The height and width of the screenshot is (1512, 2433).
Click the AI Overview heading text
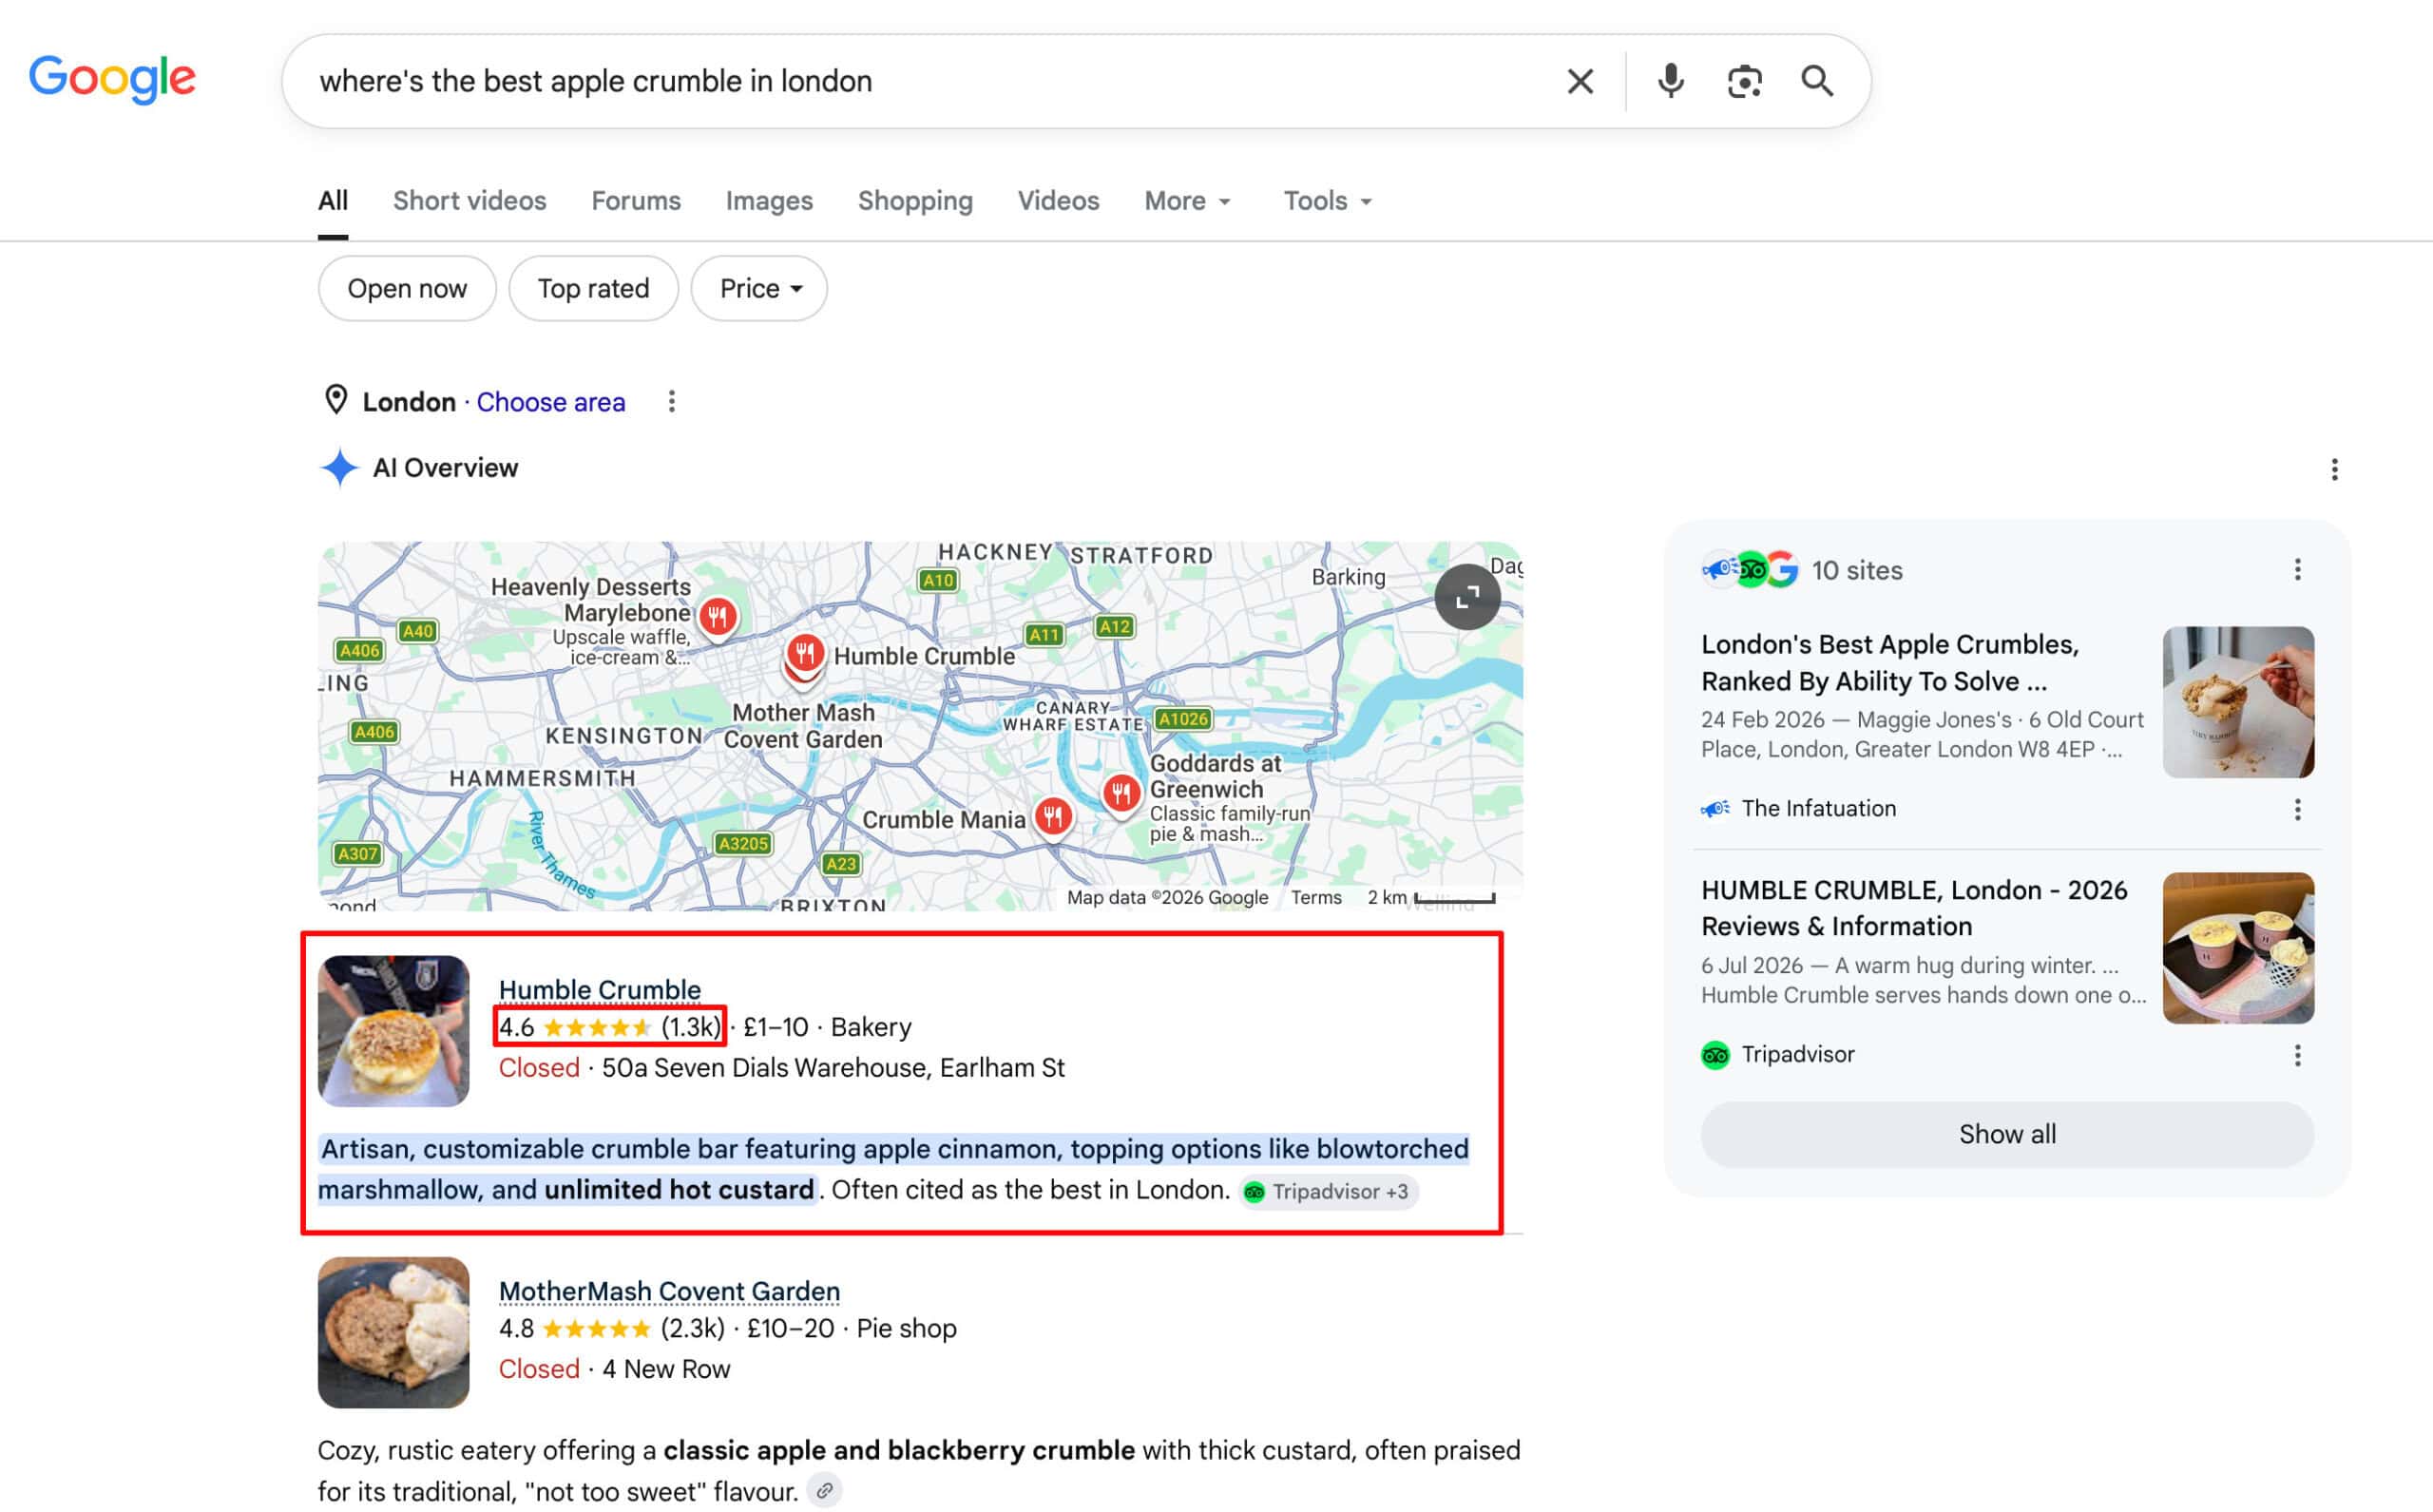point(445,467)
